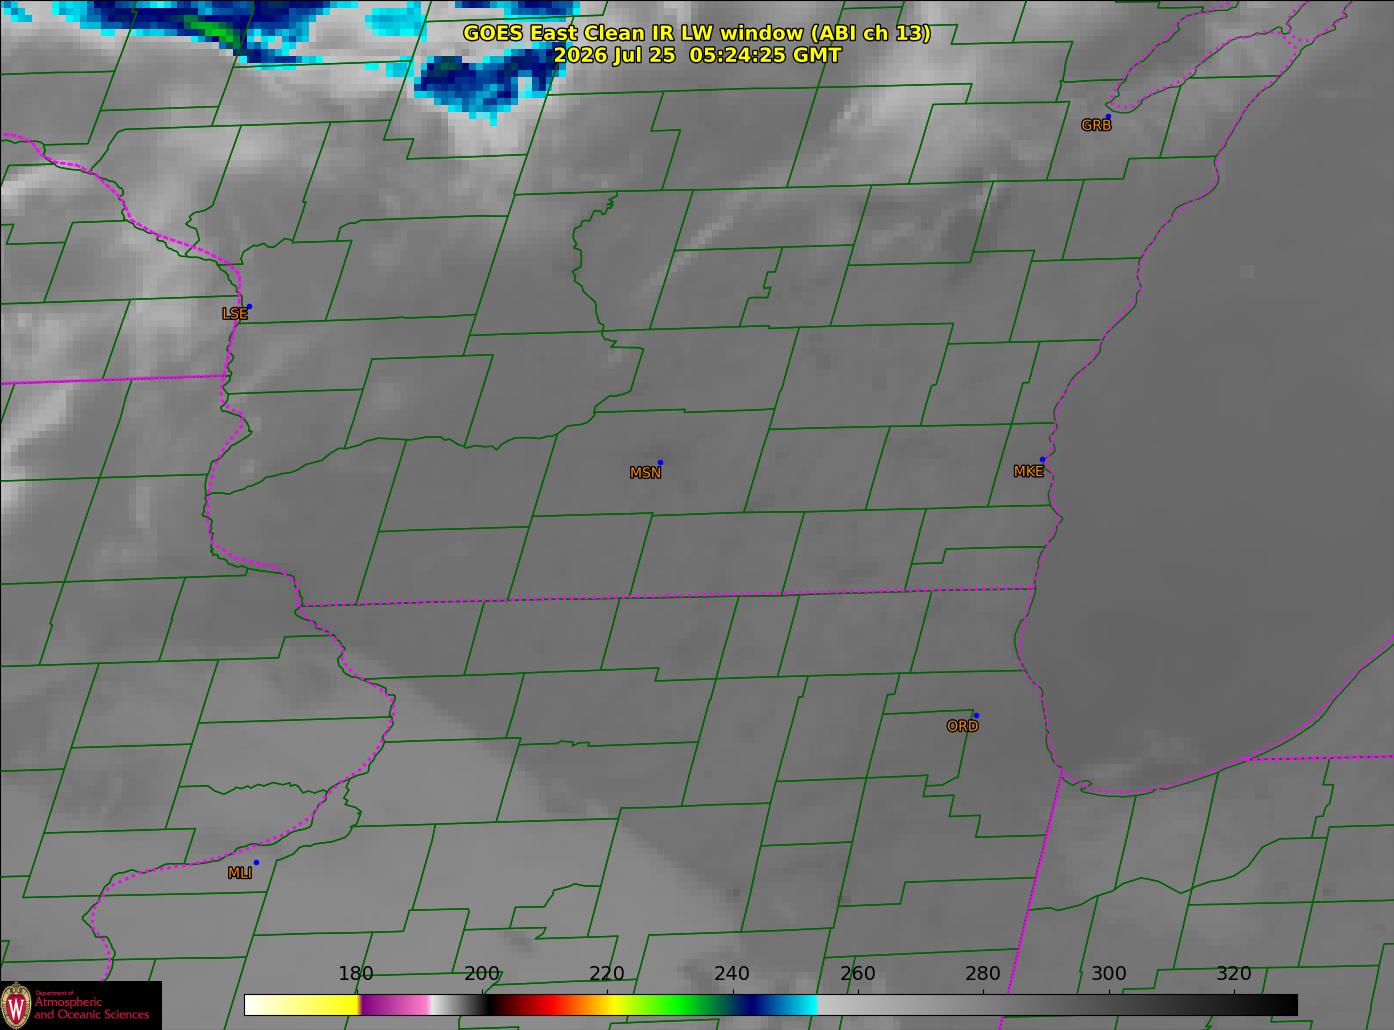Click the GRB station label
Image resolution: width=1394 pixels, height=1030 pixels.
(x=1096, y=125)
